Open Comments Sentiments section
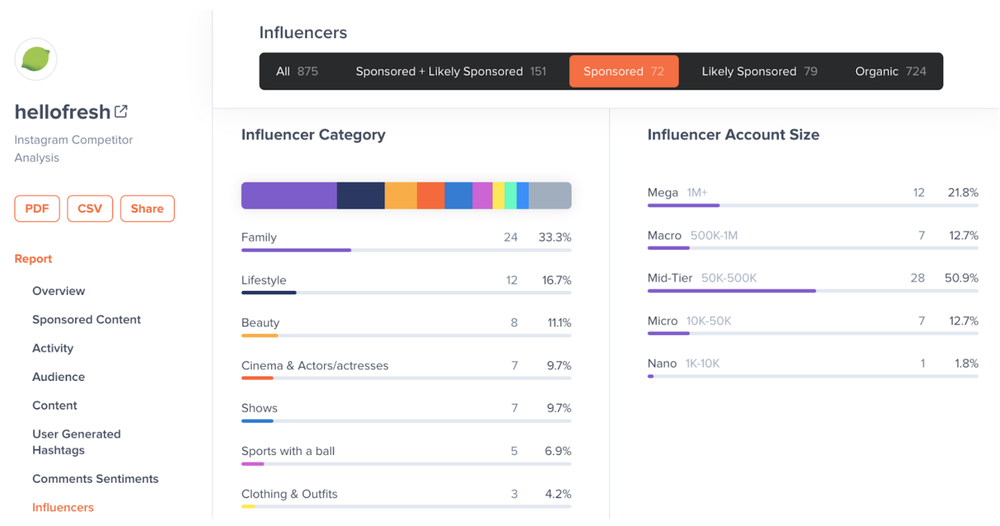Viewport: 1000px width, 526px height. [96, 479]
